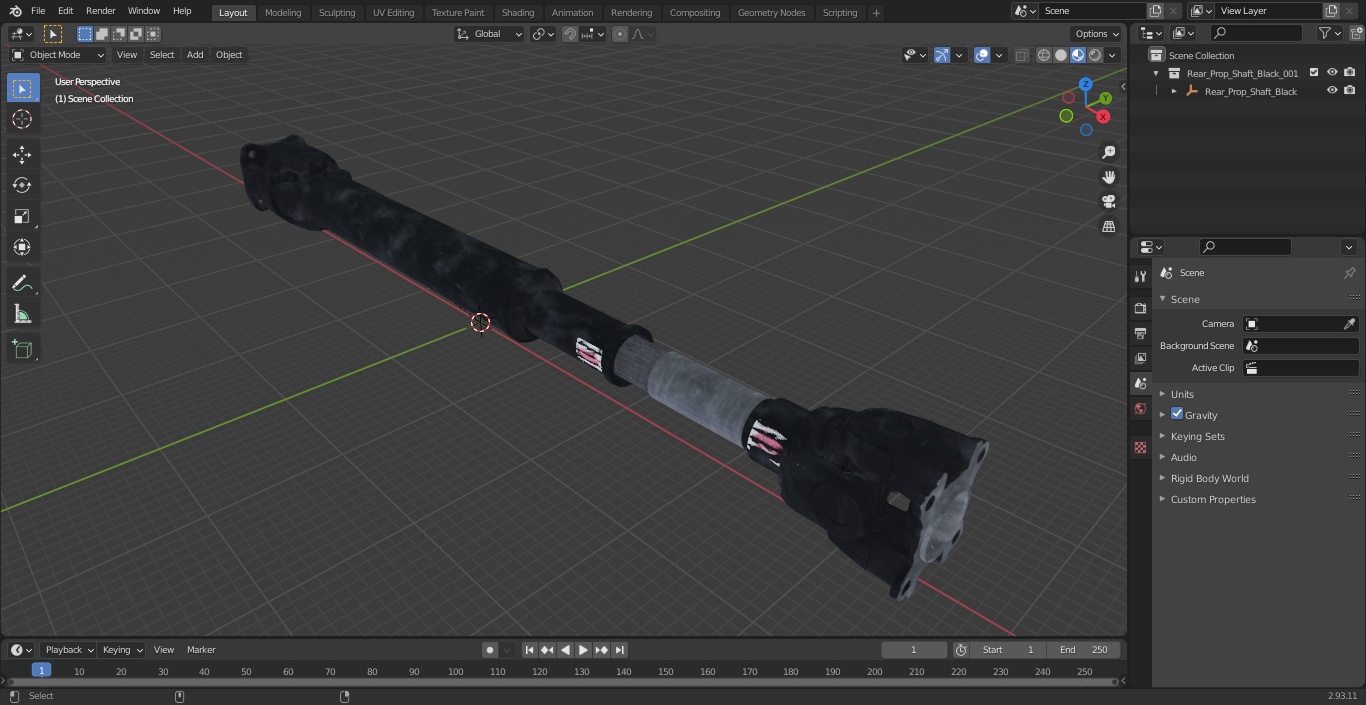Expand the Custom Properties panel
1366x705 pixels.
(x=1213, y=499)
